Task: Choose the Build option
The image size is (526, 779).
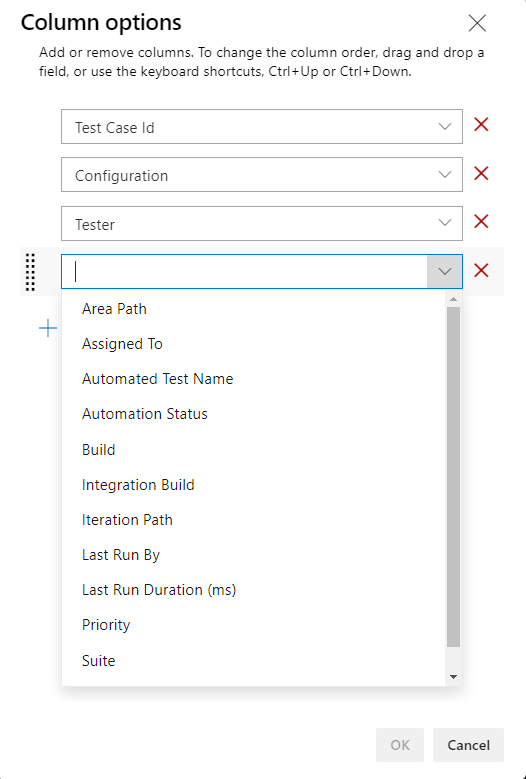Action: (254, 450)
